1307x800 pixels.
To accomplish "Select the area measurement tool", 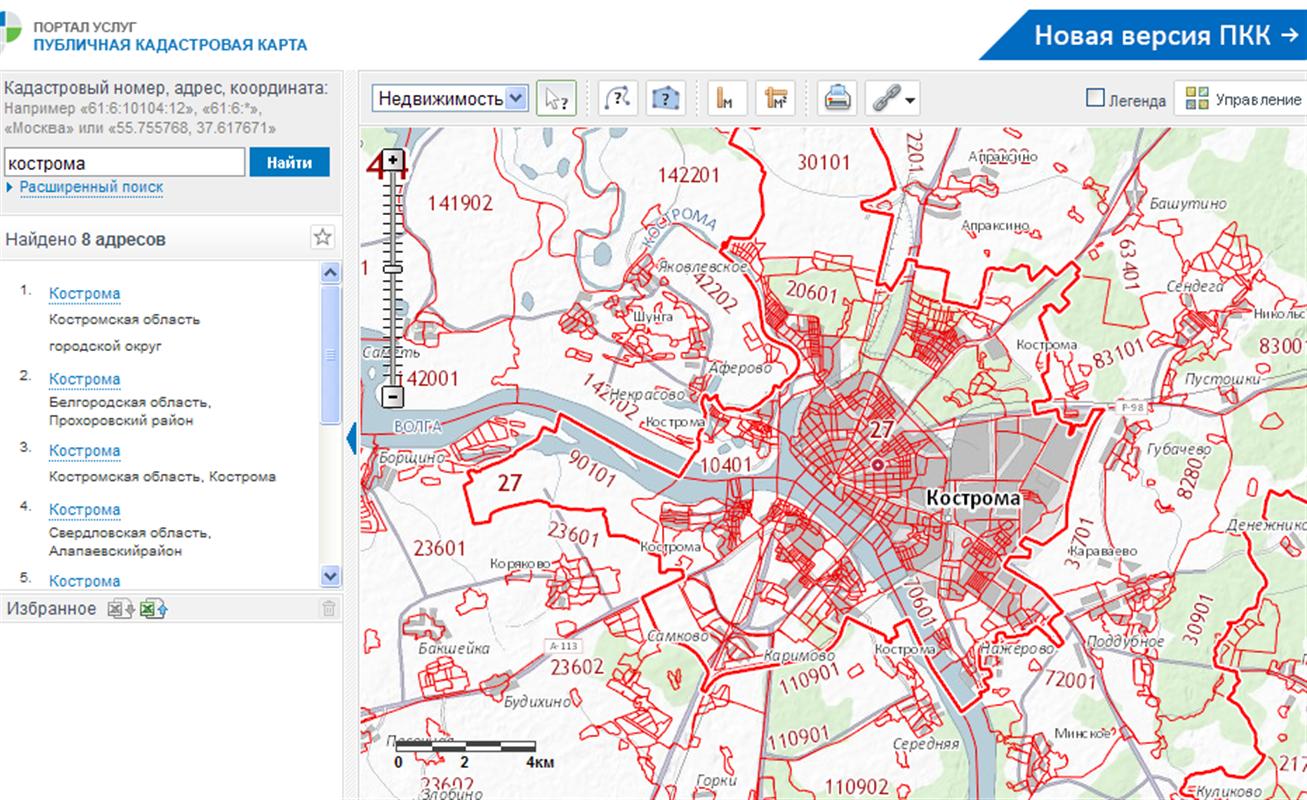I will pos(775,98).
